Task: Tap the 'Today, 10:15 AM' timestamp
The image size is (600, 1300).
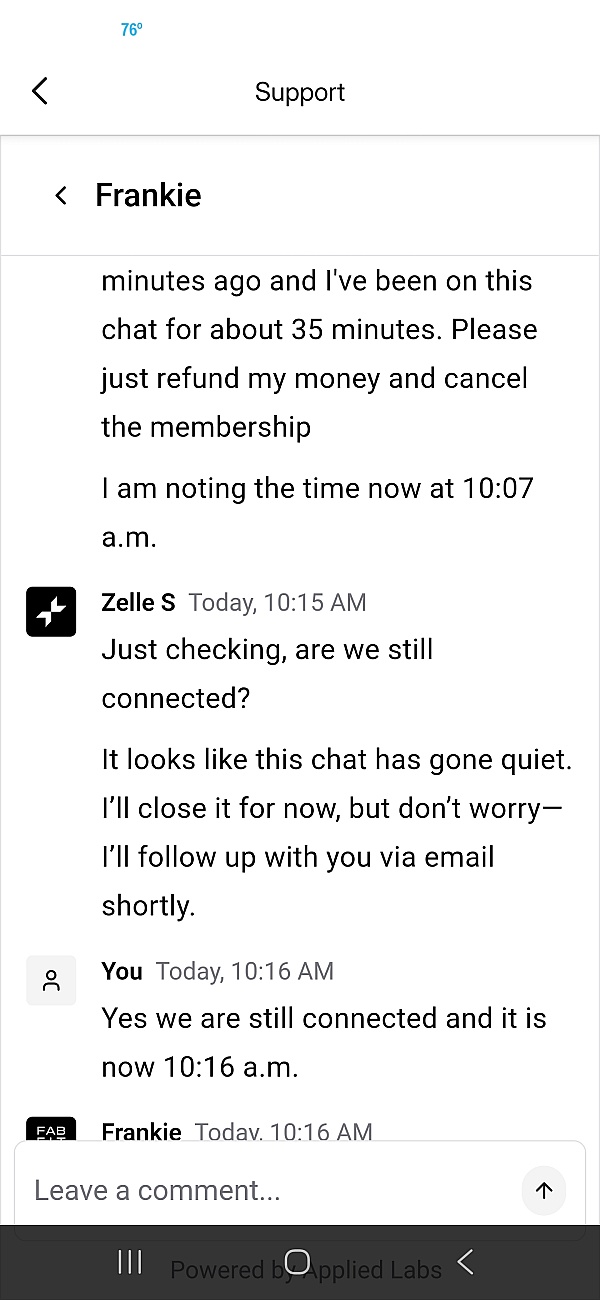Action: pyautogui.click(x=277, y=602)
